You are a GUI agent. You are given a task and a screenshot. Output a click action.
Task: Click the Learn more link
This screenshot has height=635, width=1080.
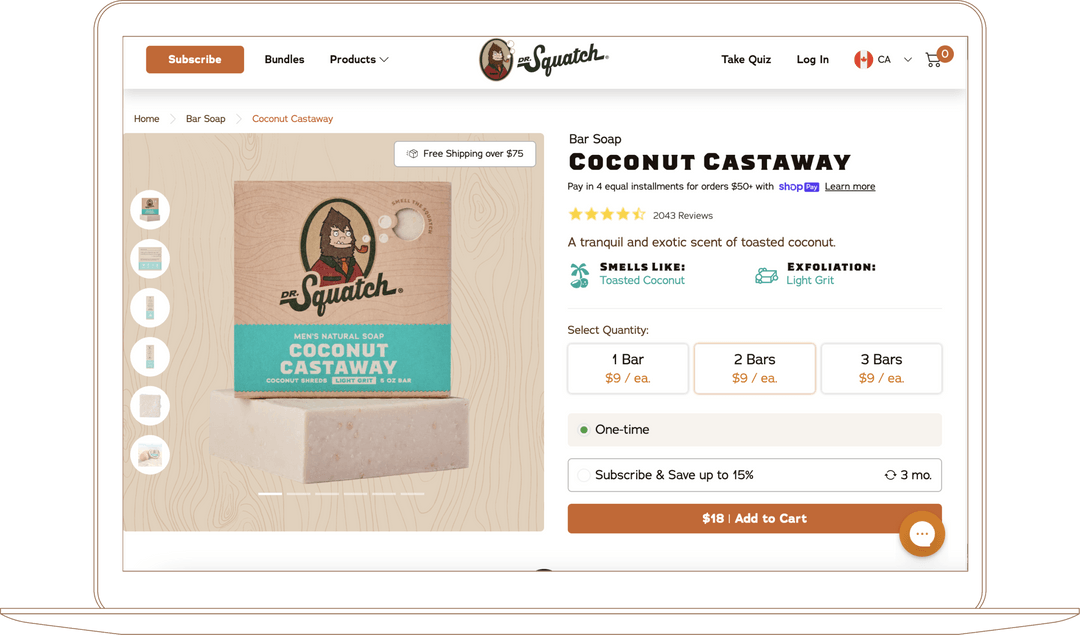(x=850, y=187)
